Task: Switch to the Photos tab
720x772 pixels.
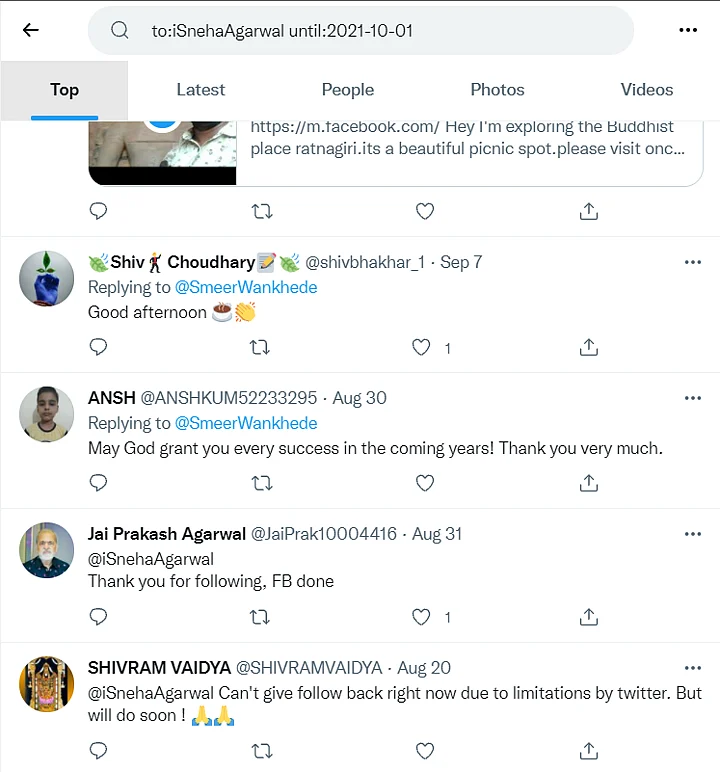Action: [497, 90]
